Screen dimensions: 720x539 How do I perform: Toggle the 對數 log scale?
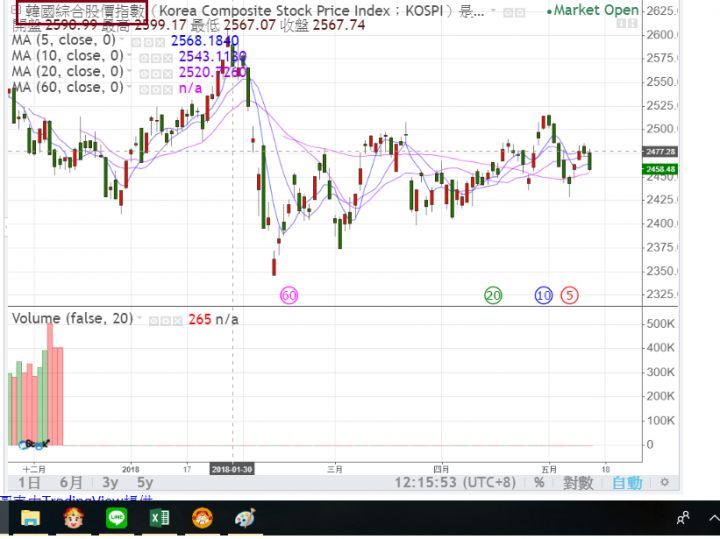(579, 483)
